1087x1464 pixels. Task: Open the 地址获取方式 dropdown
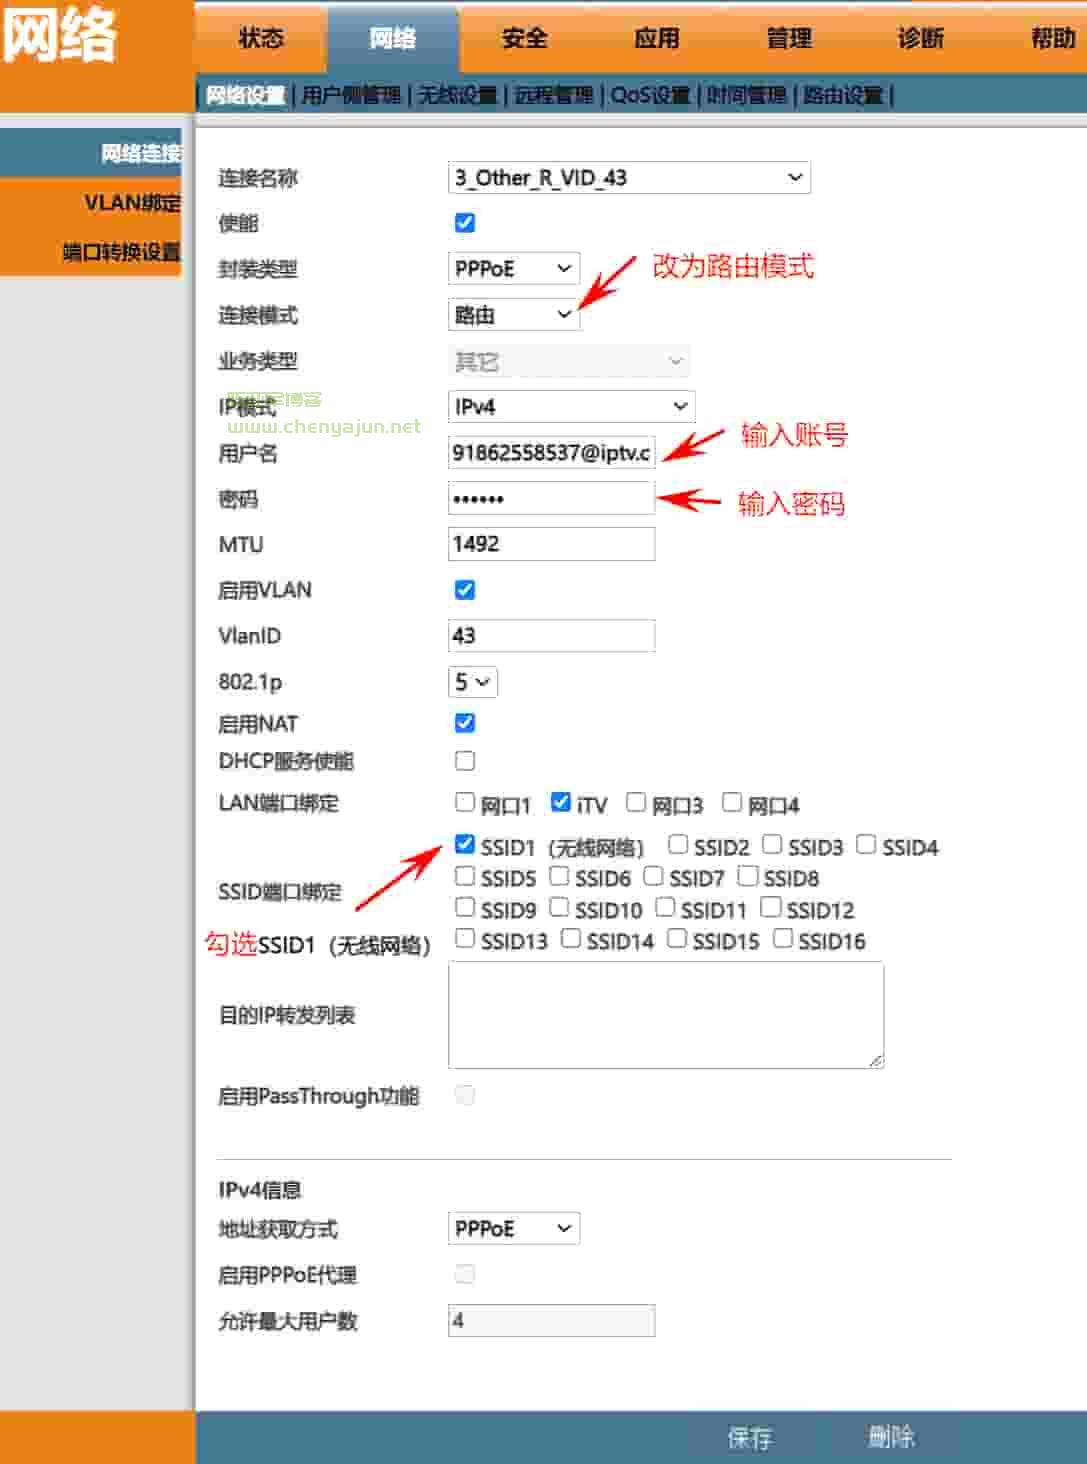514,1228
